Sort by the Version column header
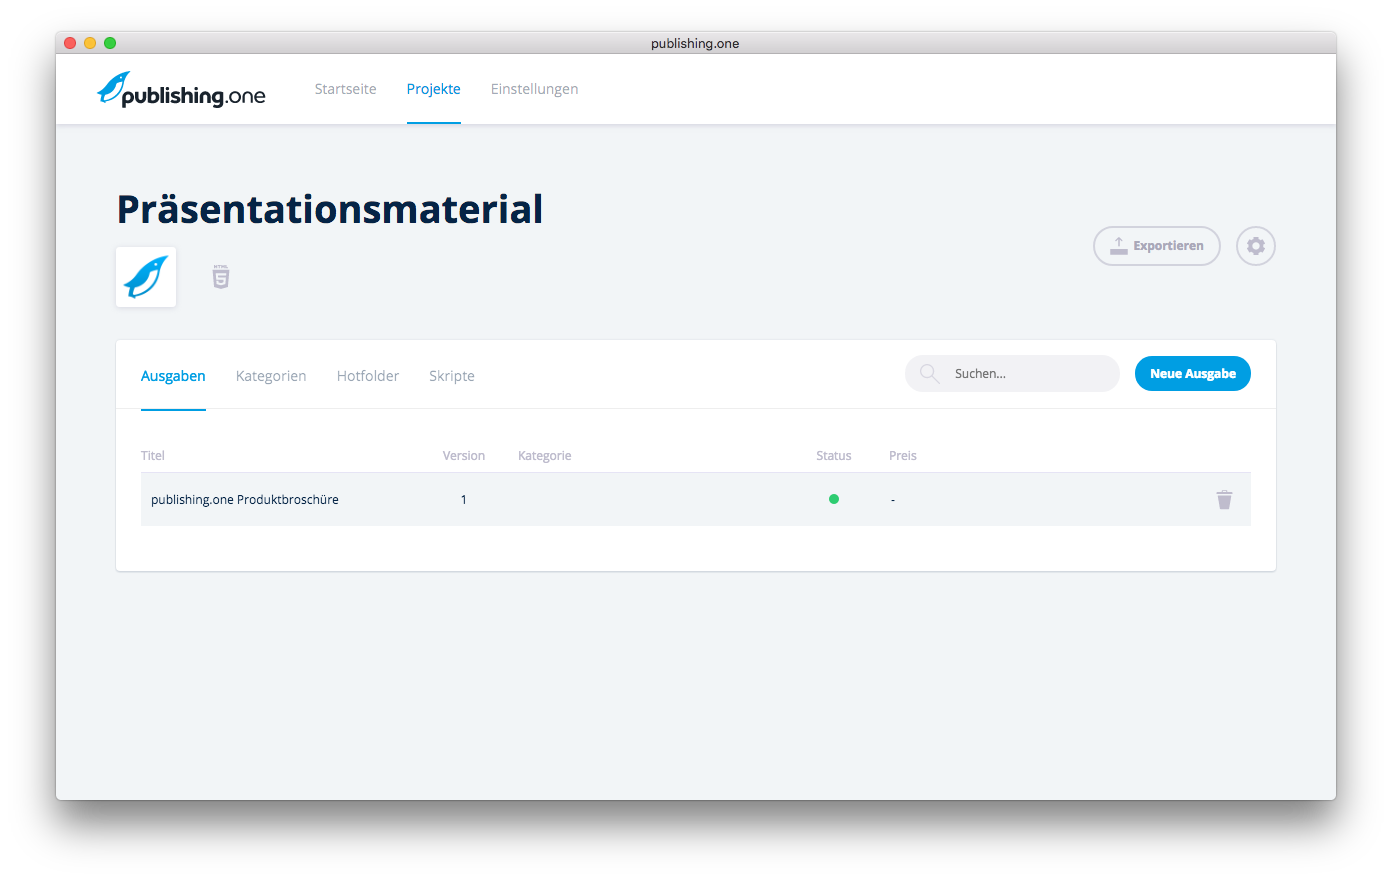Screen dimensions: 1392x880 (464, 456)
